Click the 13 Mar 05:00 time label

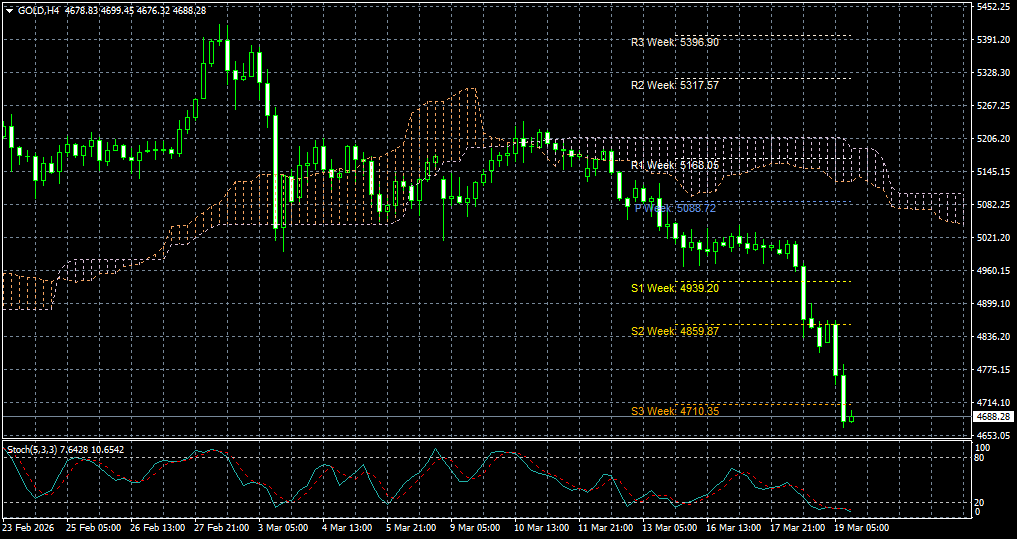click(669, 528)
